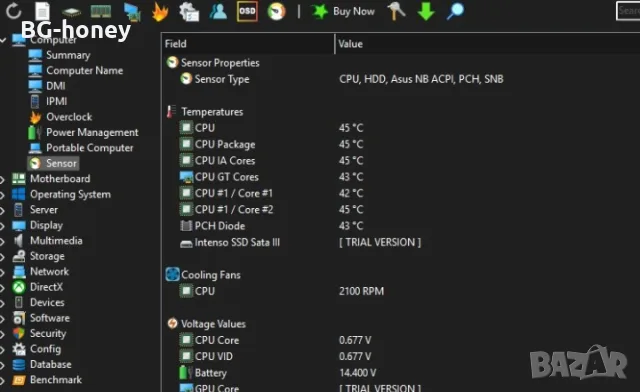The height and width of the screenshot is (392, 640).
Task: Open the Report page icon
Action: 42,11
